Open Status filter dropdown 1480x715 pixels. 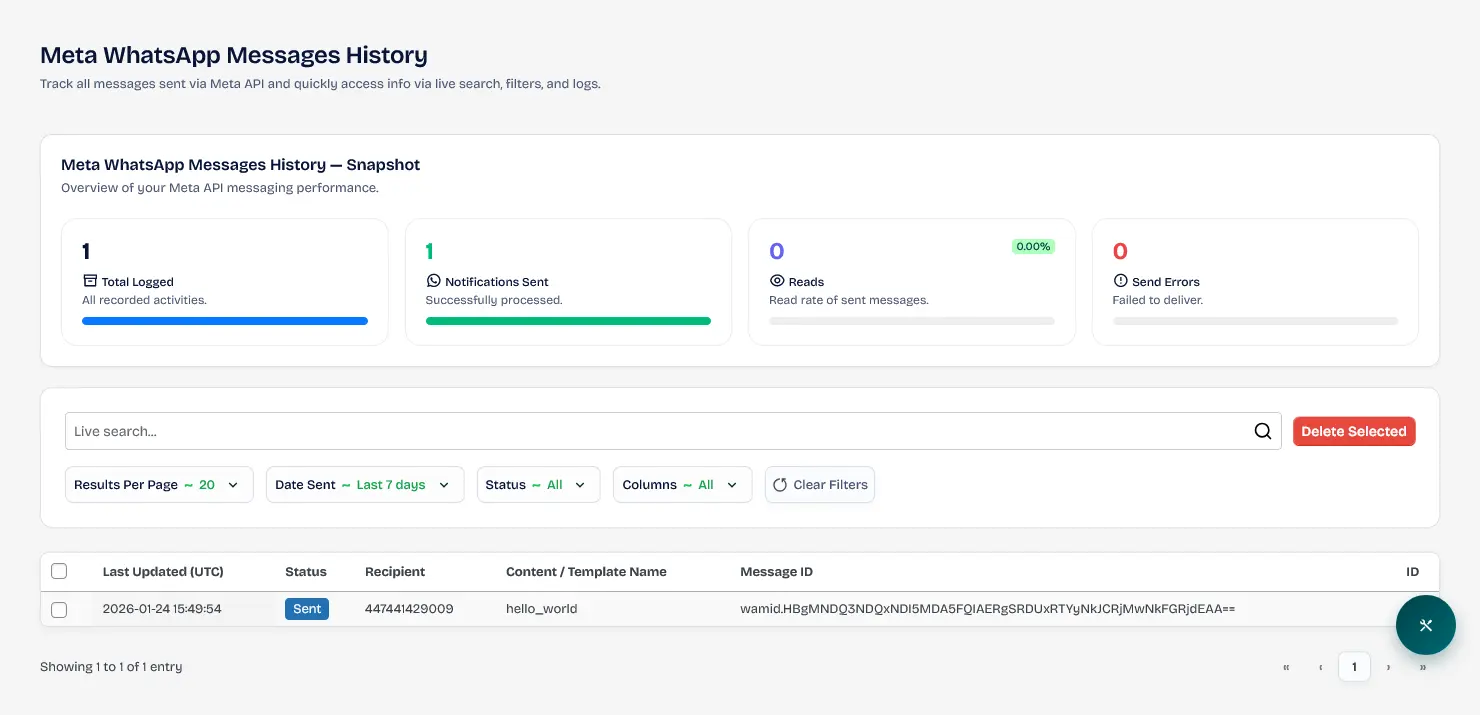(x=538, y=485)
